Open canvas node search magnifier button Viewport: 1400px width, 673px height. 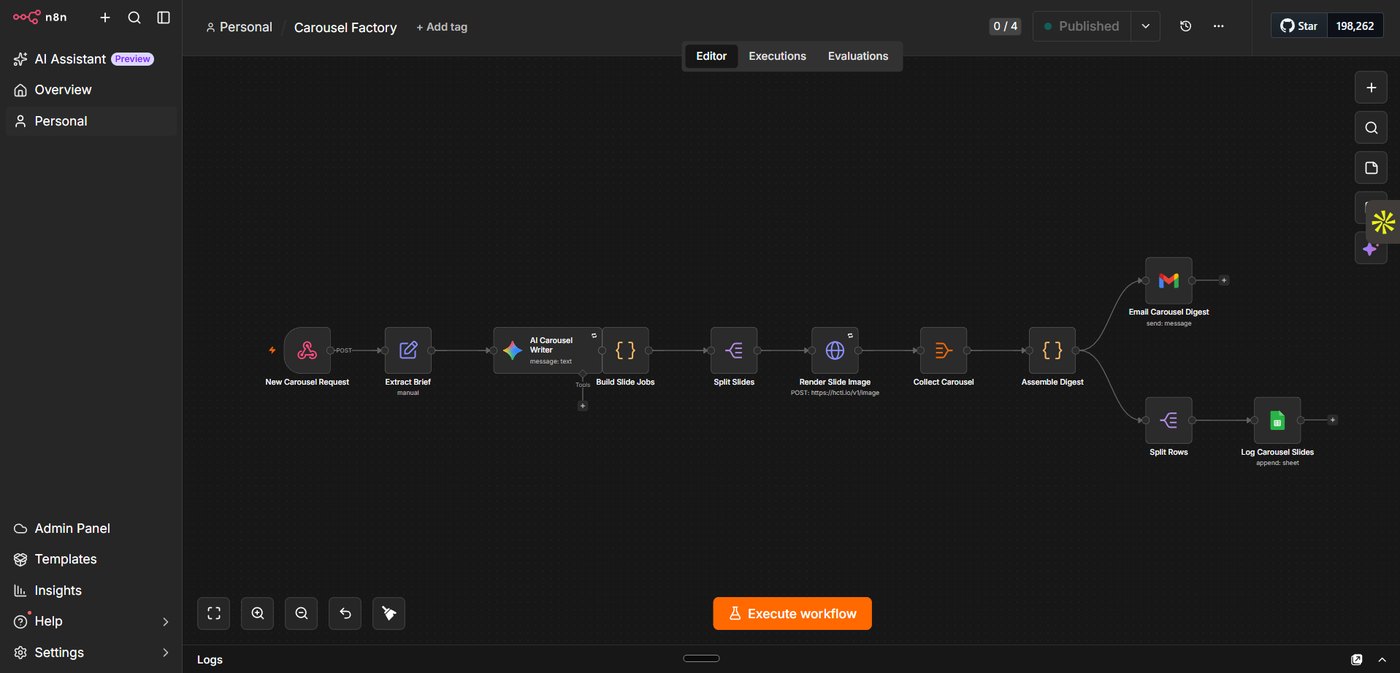pyautogui.click(x=1371, y=127)
